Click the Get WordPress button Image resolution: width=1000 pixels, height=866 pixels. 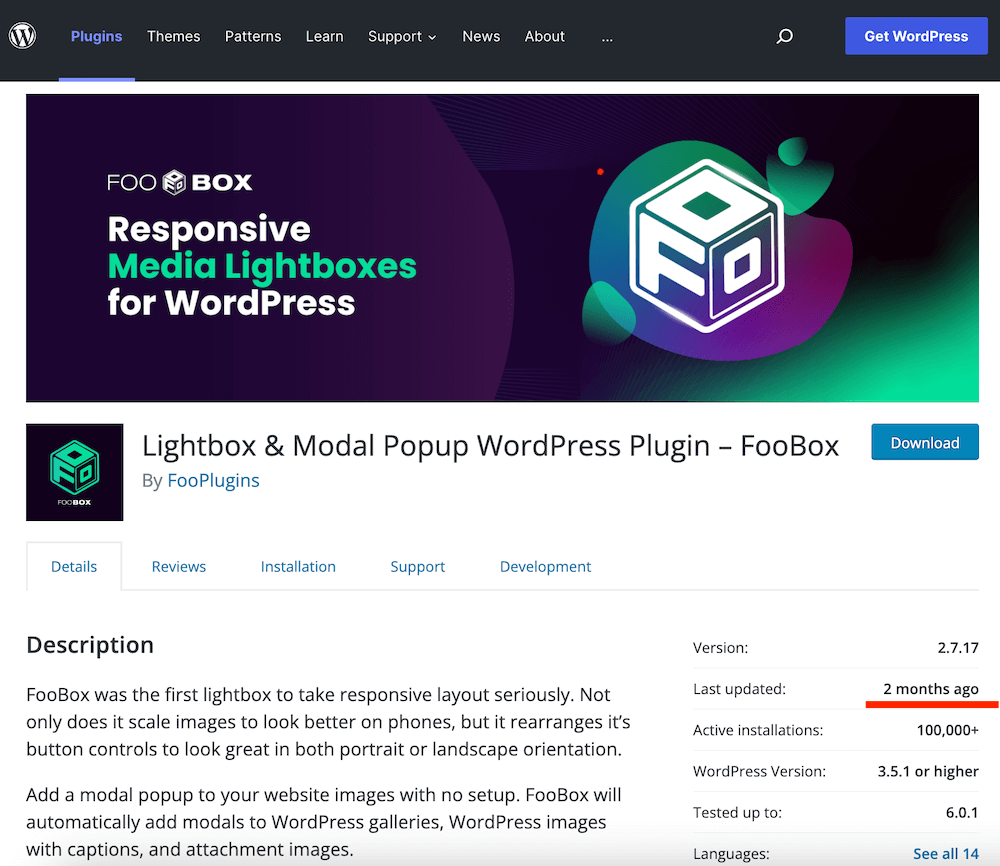pos(916,36)
